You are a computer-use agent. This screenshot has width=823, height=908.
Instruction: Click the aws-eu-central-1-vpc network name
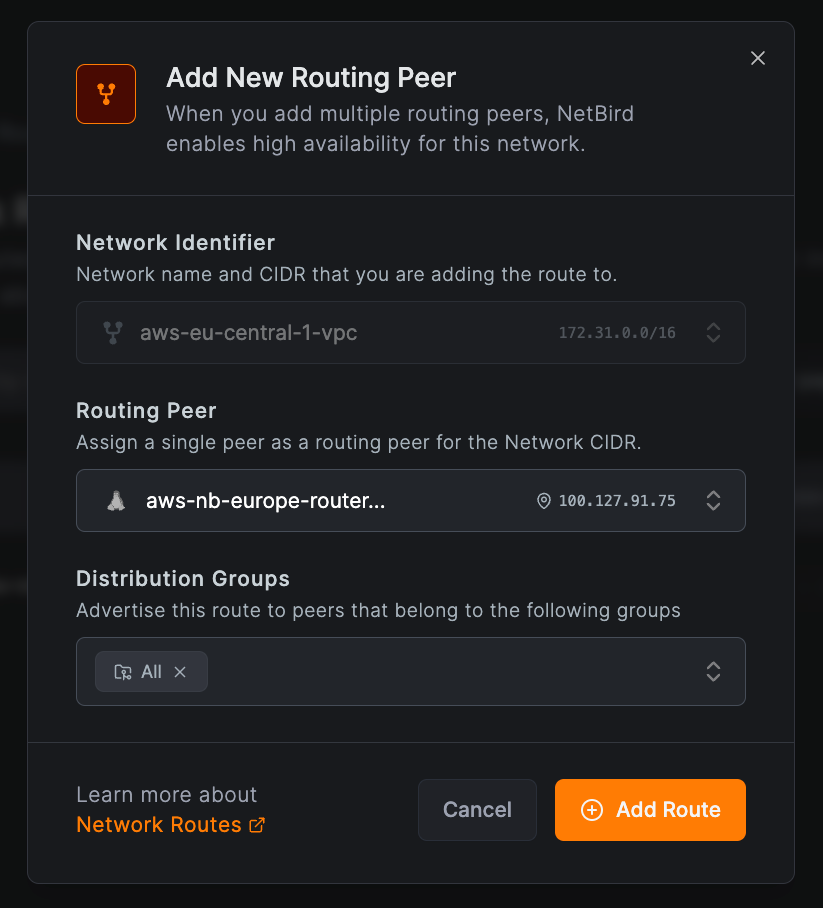click(248, 332)
